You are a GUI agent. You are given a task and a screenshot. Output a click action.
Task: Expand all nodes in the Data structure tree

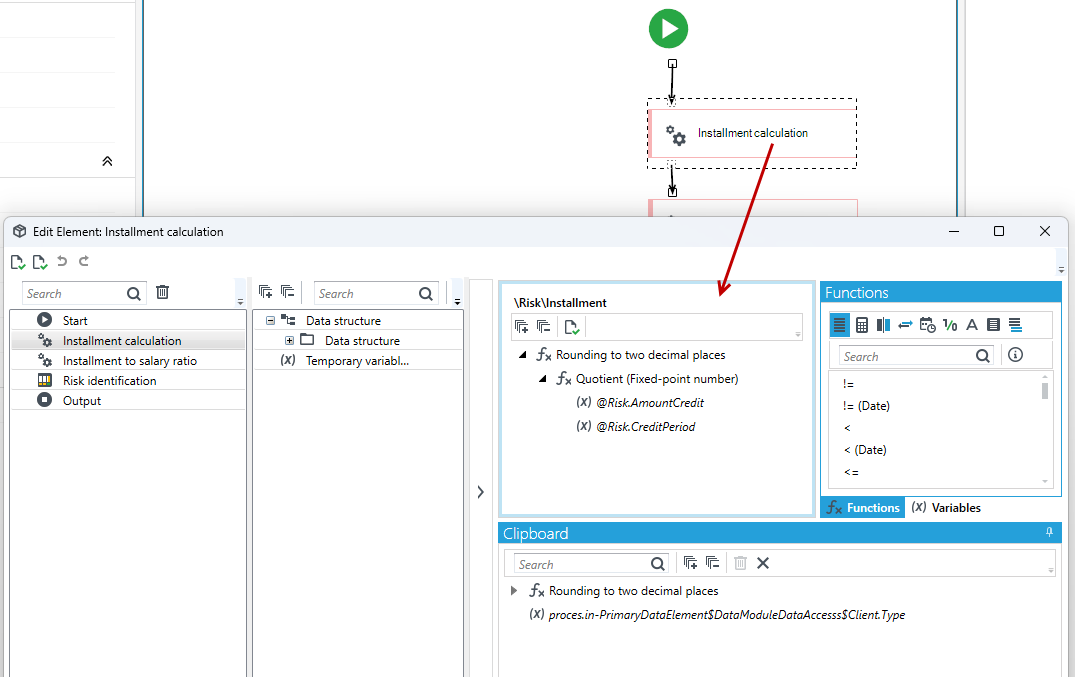coord(265,292)
